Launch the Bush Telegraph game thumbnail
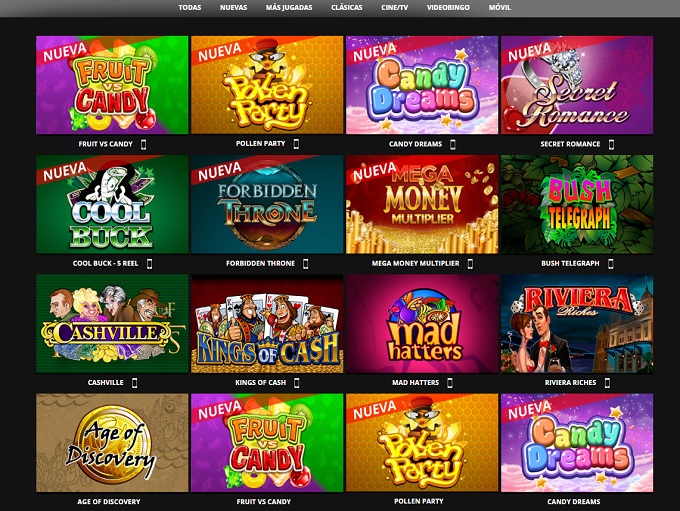The height and width of the screenshot is (511, 680). pos(577,204)
